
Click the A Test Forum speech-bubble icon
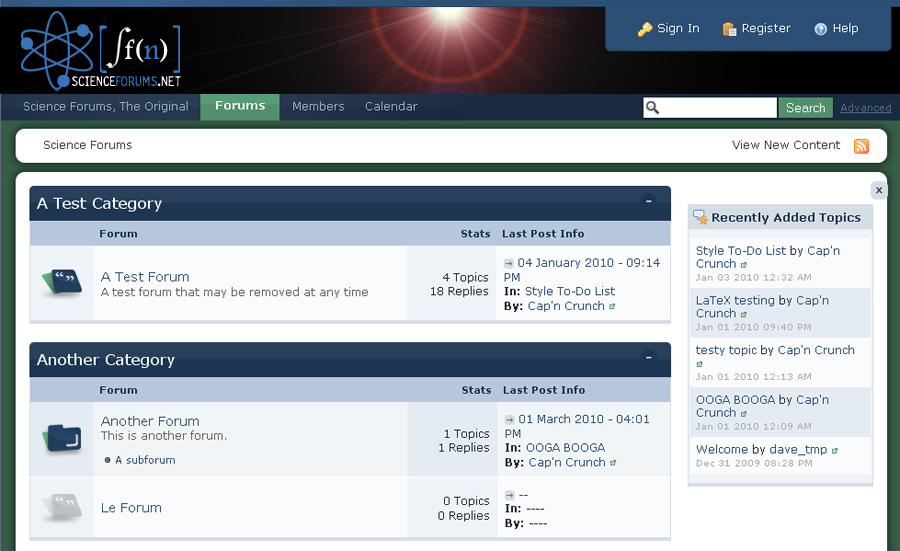[62, 282]
